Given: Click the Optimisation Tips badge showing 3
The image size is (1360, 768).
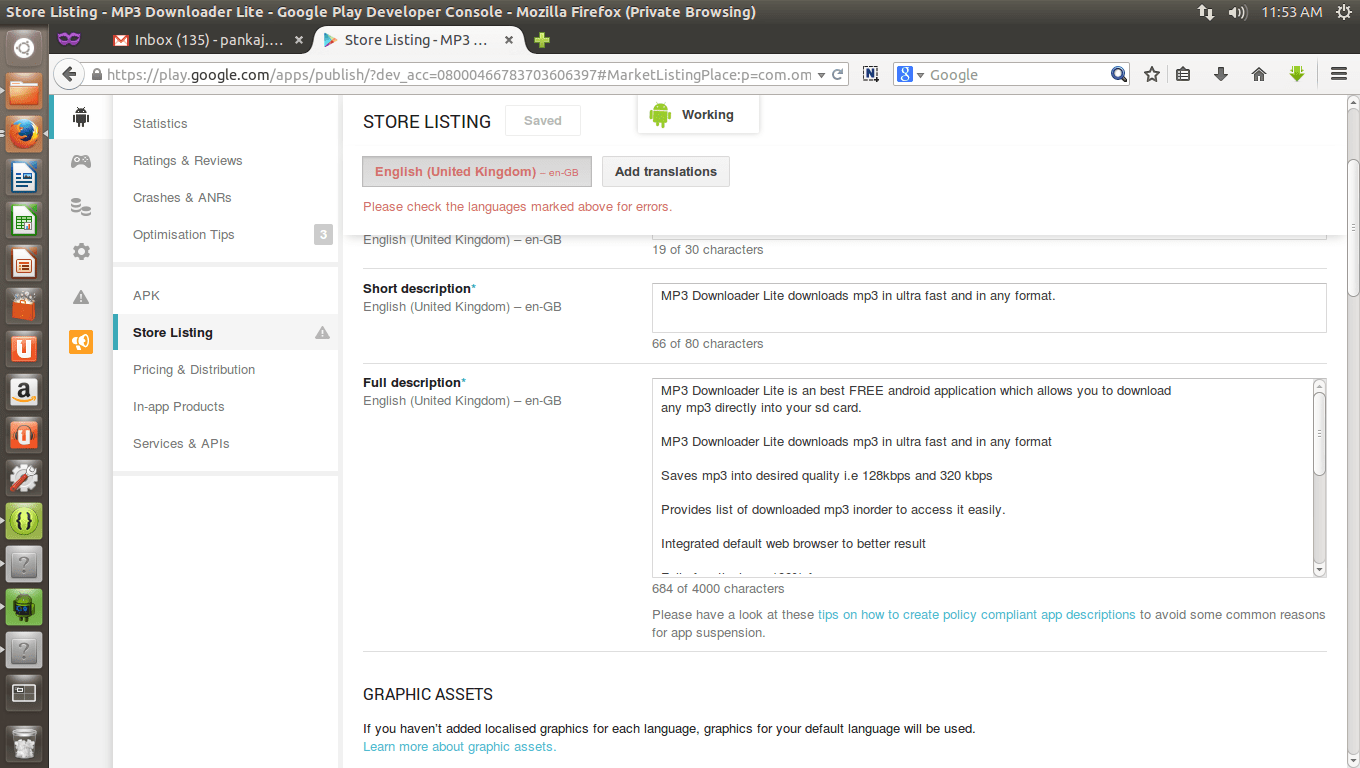Looking at the screenshot, I should click(323, 235).
